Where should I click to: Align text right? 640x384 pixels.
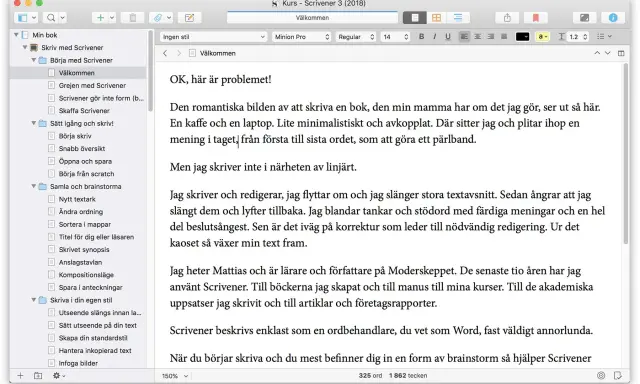(491, 37)
